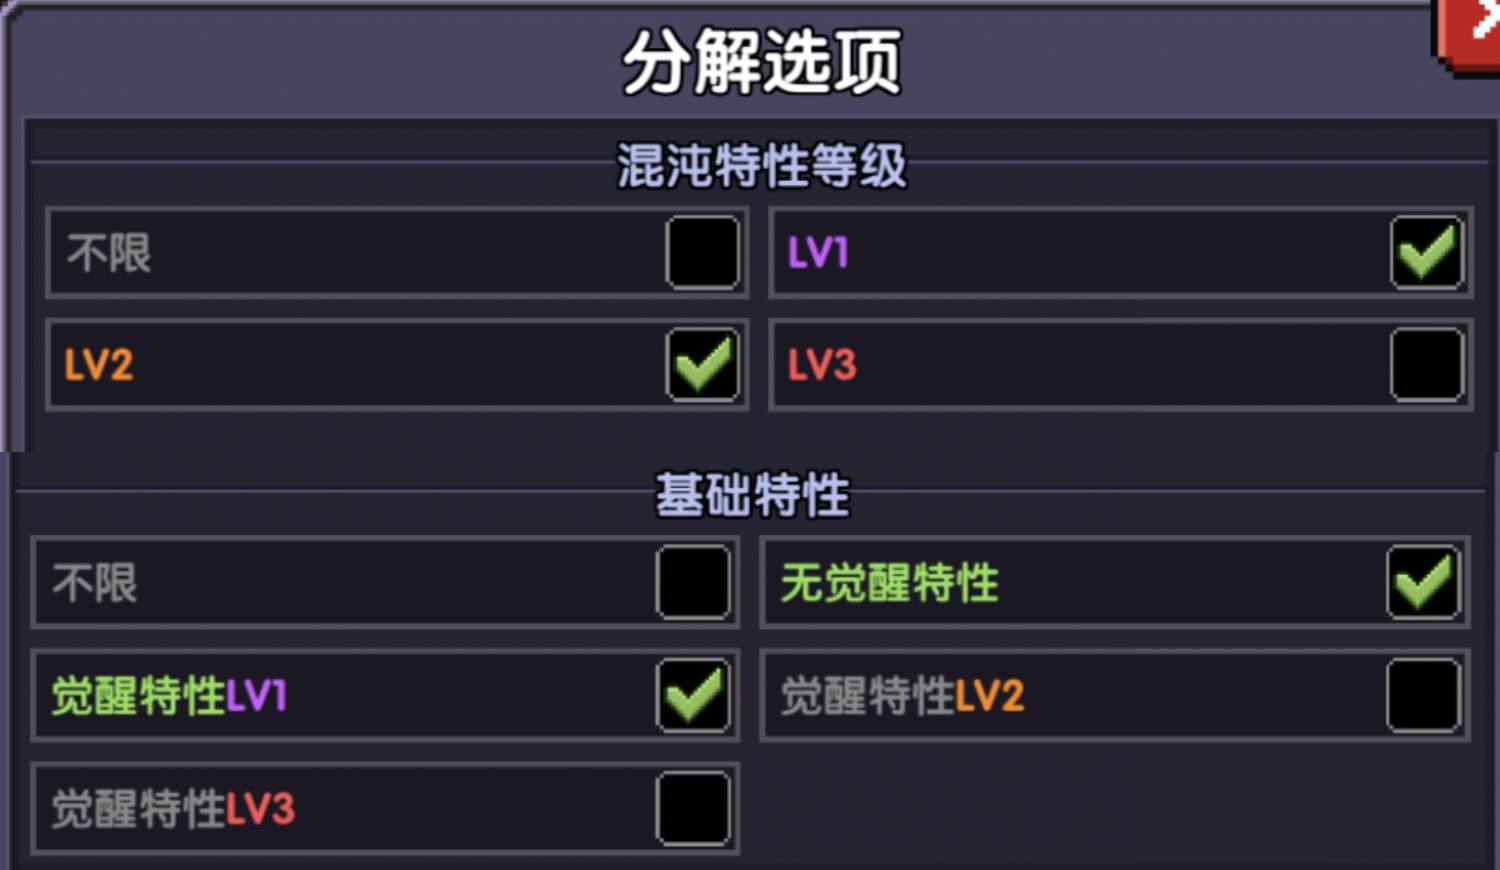Select the 觉醒特性LV3 label text
This screenshot has width=1500, height=870.
tap(173, 809)
